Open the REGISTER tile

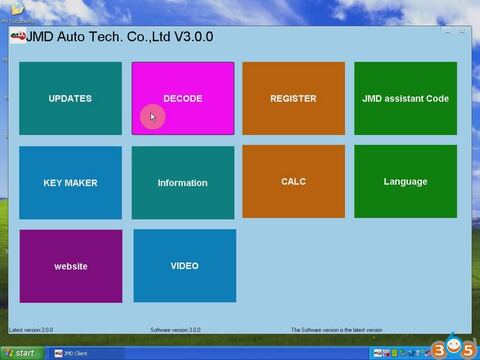click(x=293, y=98)
